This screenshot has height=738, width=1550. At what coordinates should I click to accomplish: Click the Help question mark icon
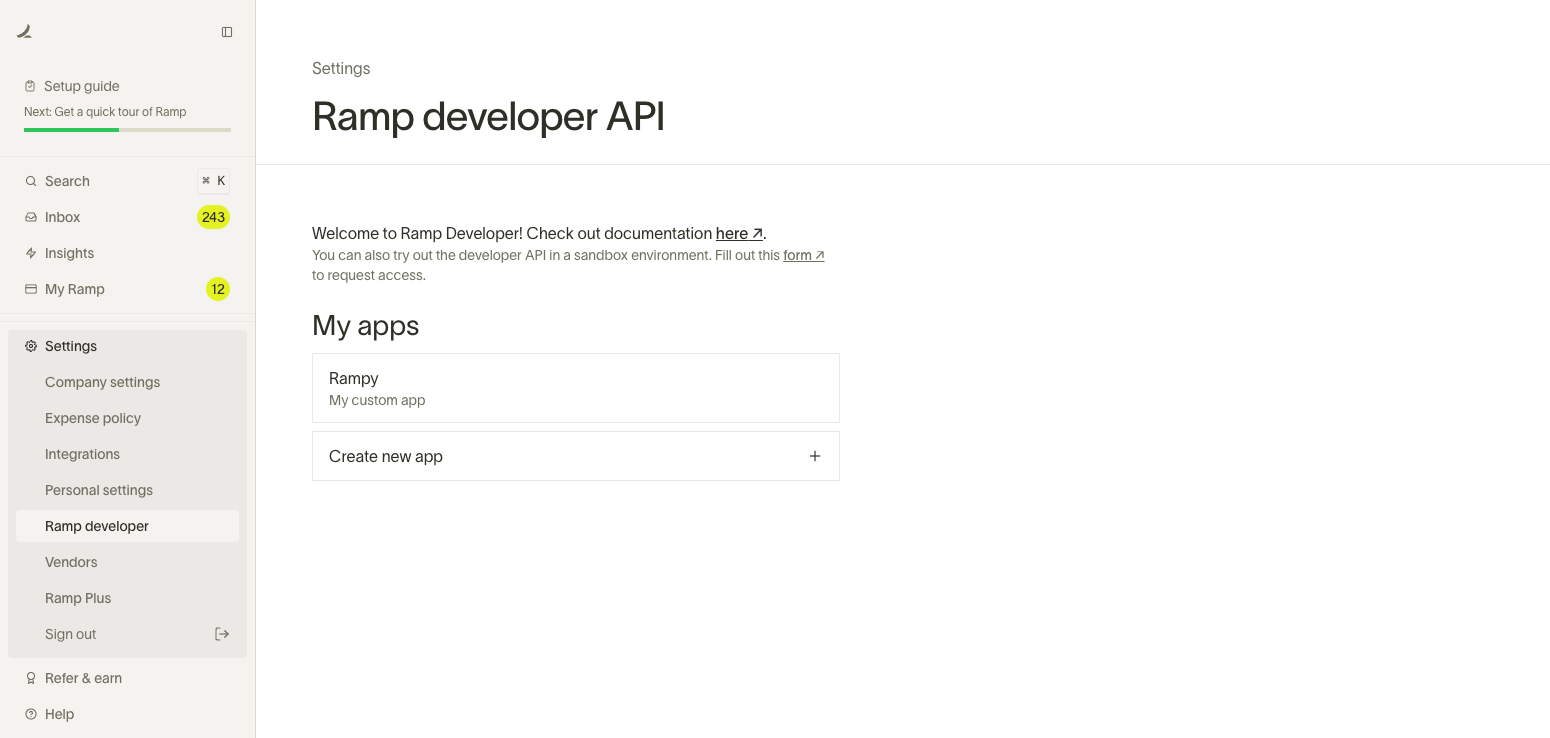29,714
